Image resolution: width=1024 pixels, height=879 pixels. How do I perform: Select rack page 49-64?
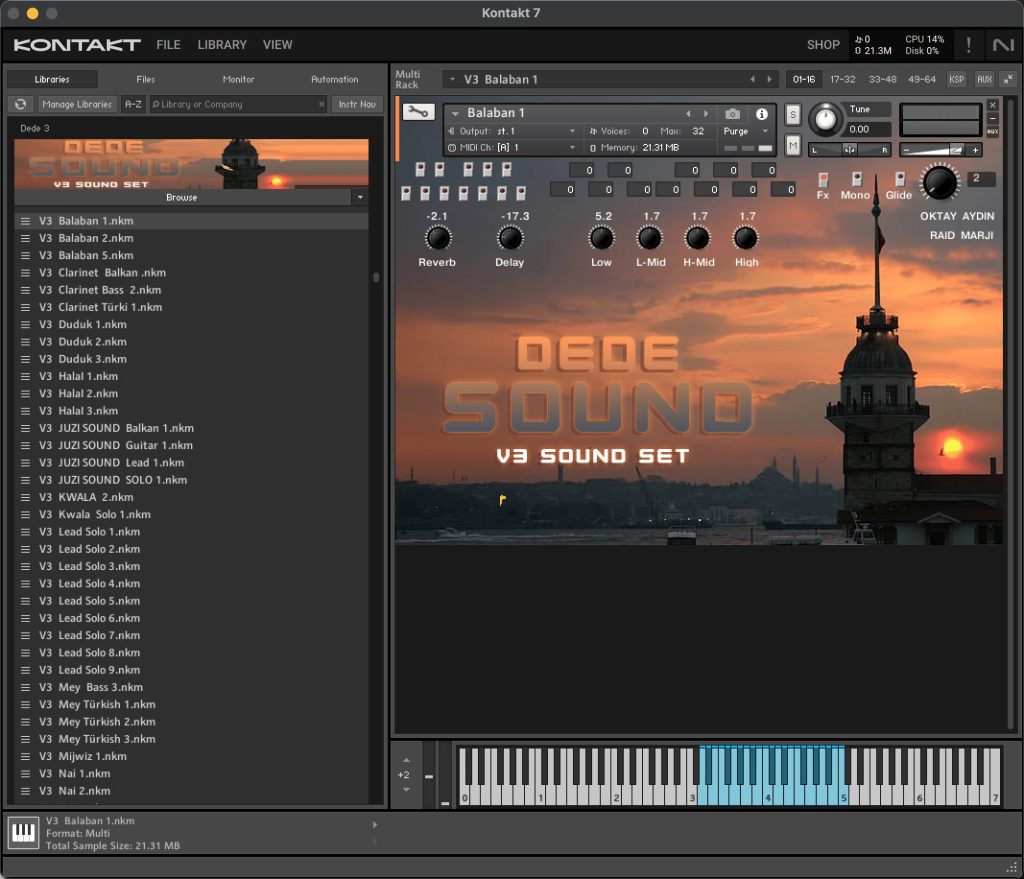pos(921,79)
